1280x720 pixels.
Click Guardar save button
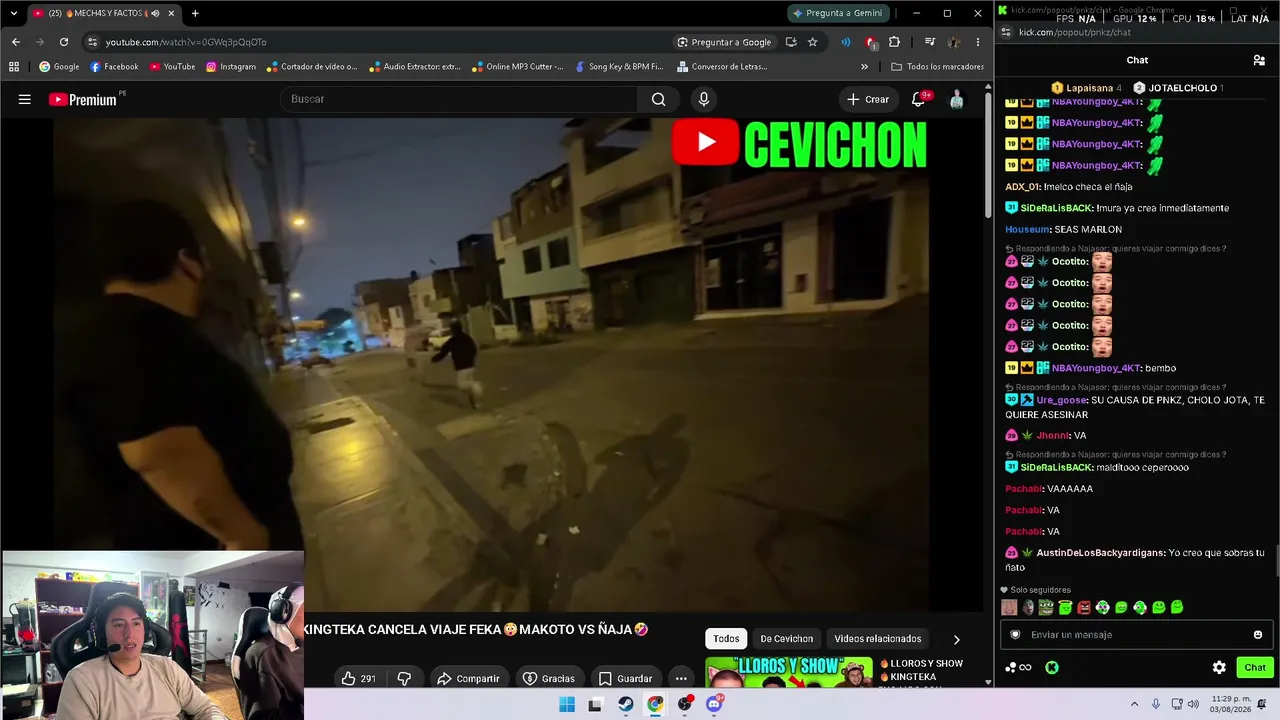(x=626, y=678)
